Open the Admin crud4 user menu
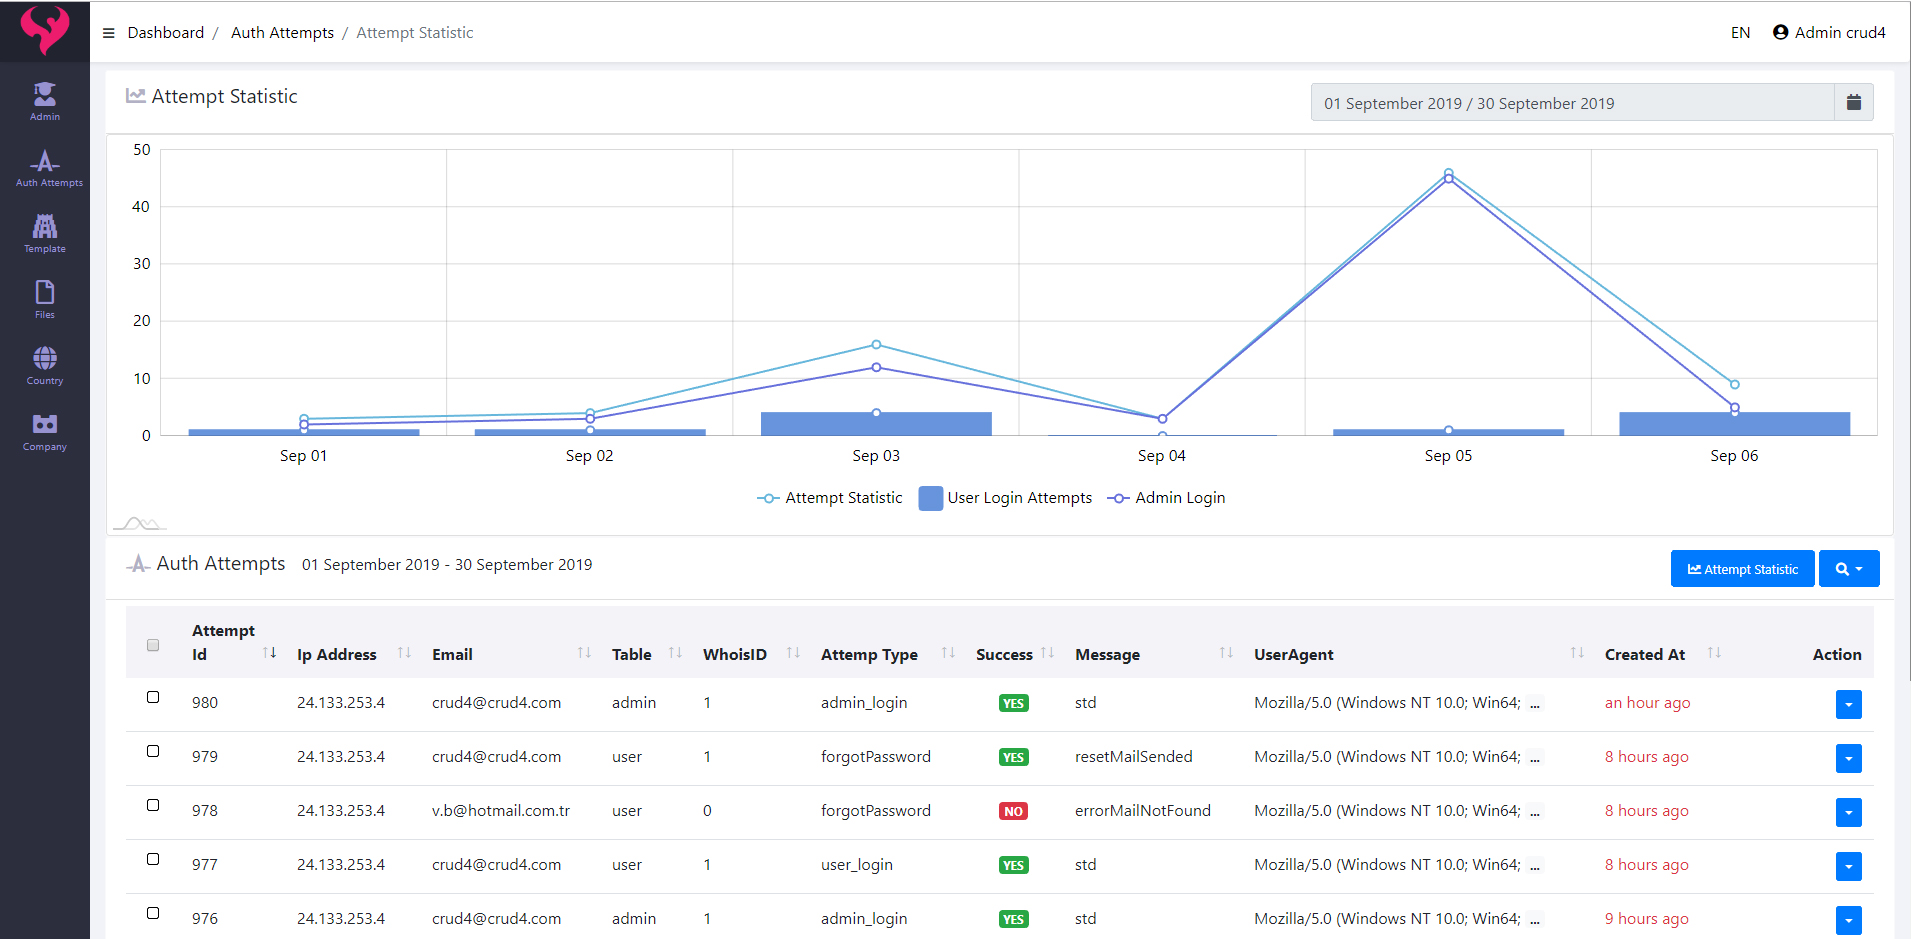The width and height of the screenshot is (1911, 939). [x=1829, y=33]
